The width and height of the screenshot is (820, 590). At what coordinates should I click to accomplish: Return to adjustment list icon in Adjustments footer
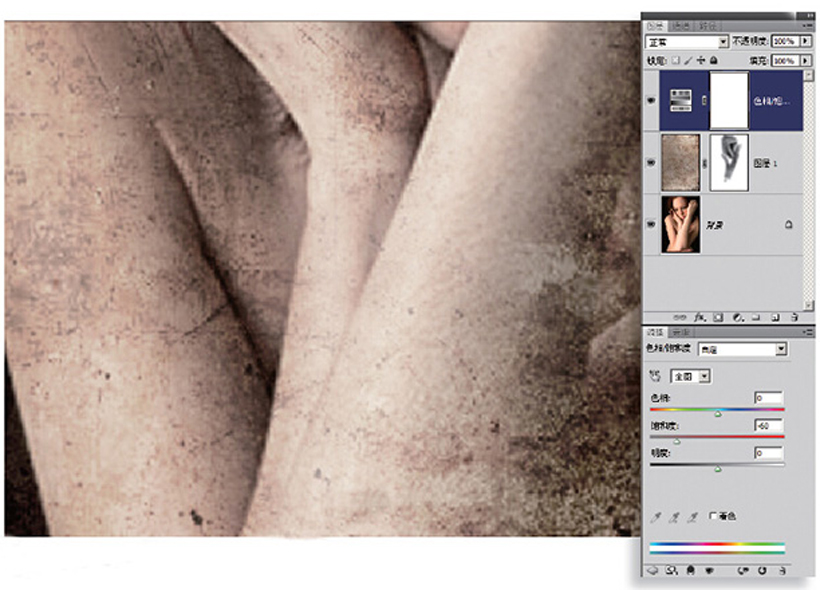click(653, 571)
